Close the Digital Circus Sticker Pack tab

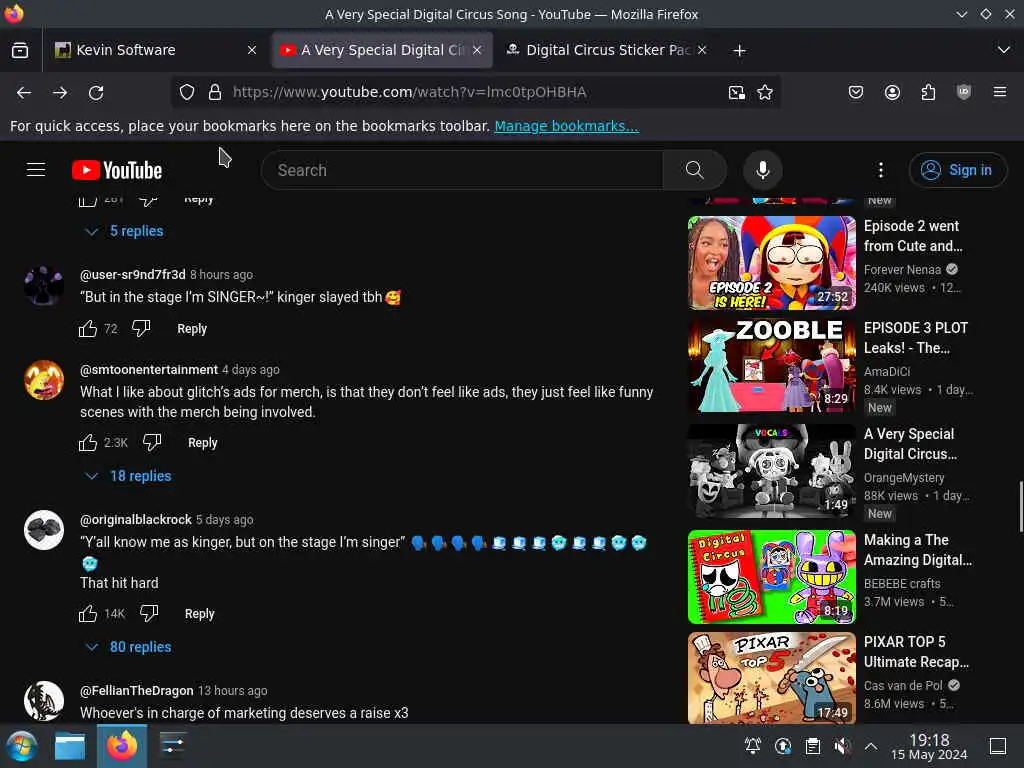pyautogui.click(x=702, y=50)
